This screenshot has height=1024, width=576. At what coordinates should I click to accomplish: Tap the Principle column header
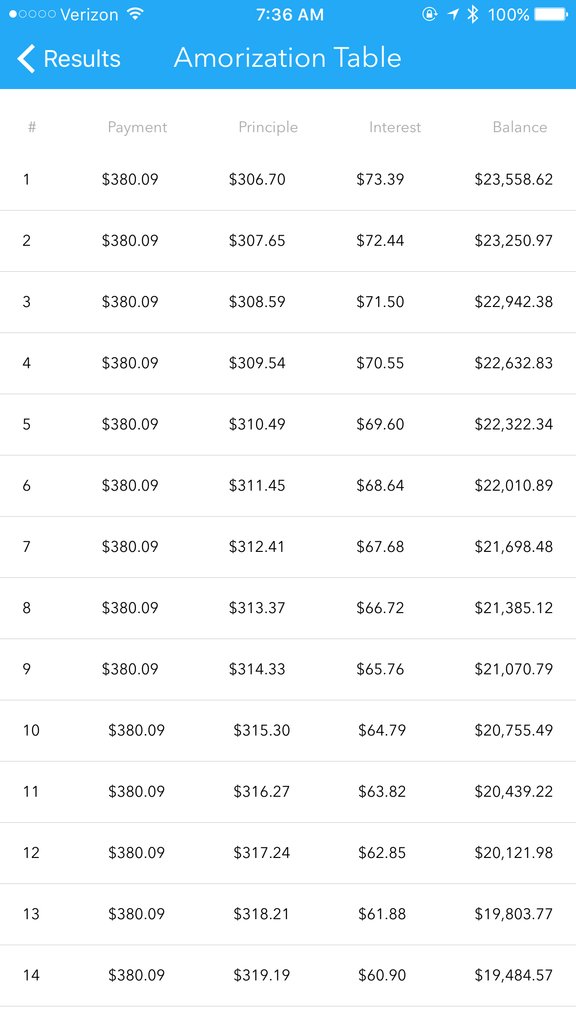tap(268, 127)
